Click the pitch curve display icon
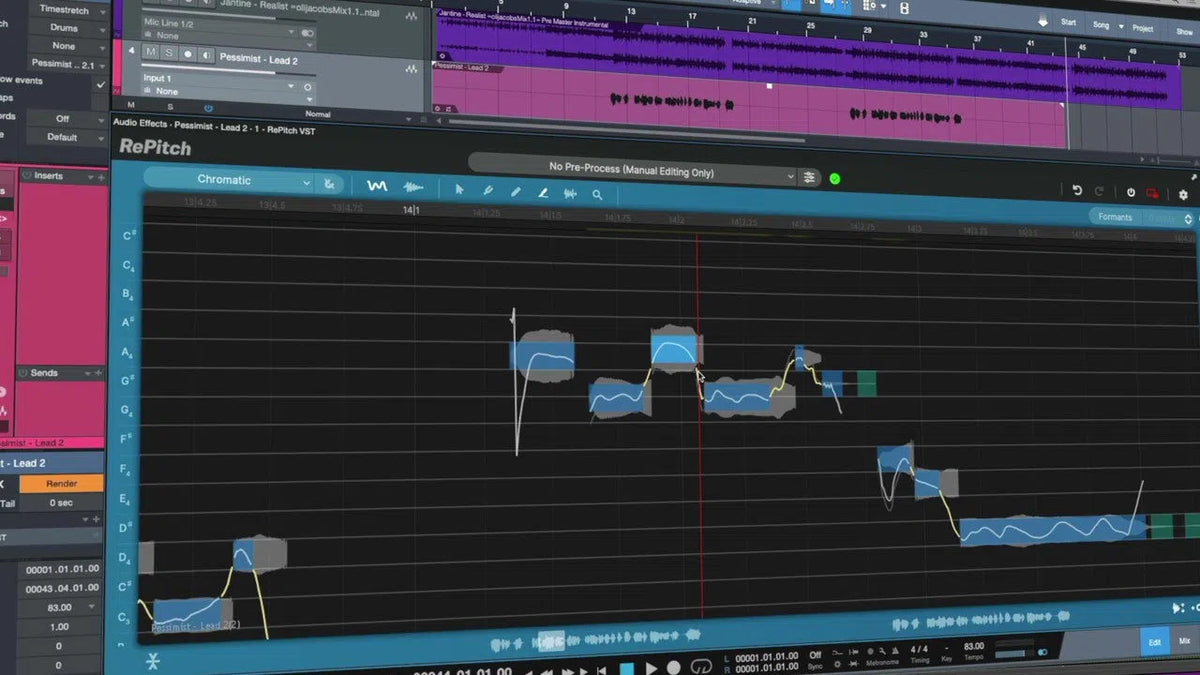Image resolution: width=1200 pixels, height=675 pixels. click(x=379, y=186)
